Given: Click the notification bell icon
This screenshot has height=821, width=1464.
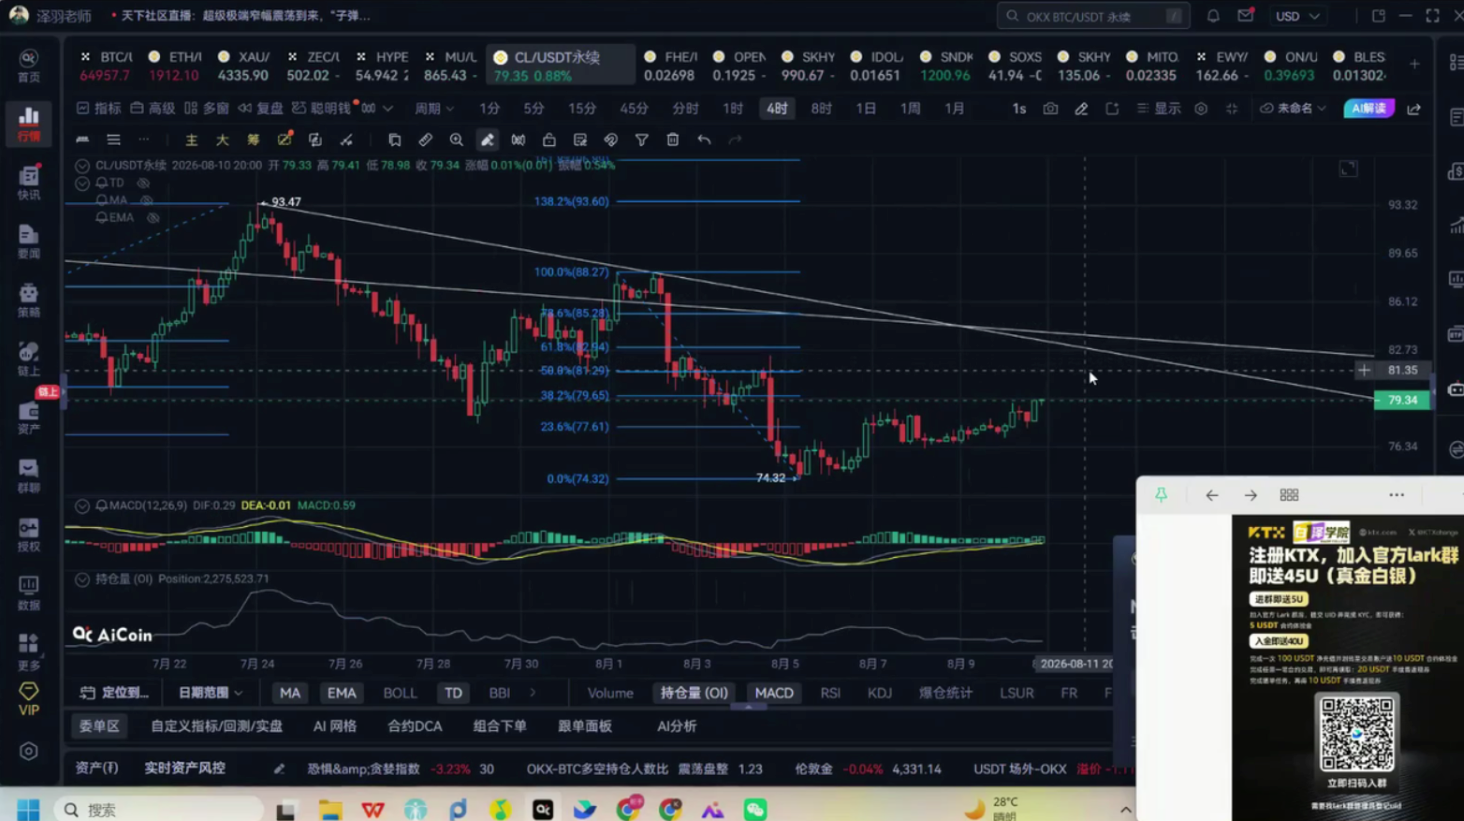Looking at the screenshot, I should tap(1213, 16).
